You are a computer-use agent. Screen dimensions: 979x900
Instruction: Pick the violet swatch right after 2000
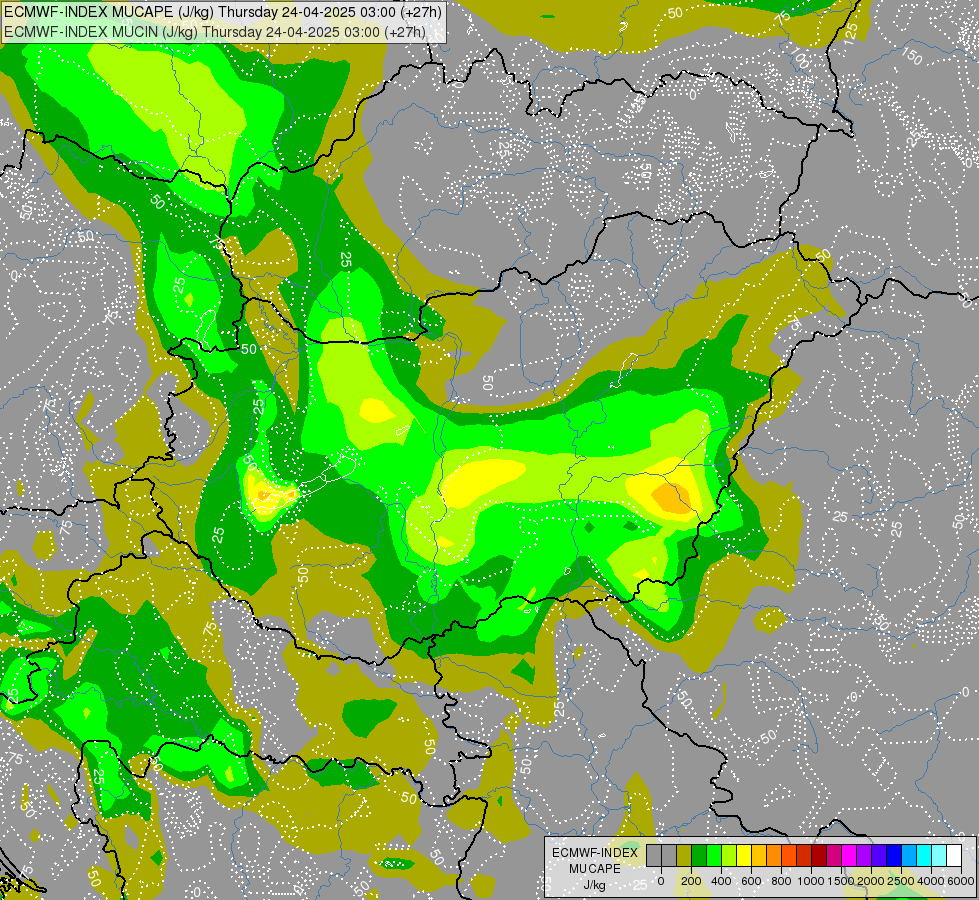(879, 856)
